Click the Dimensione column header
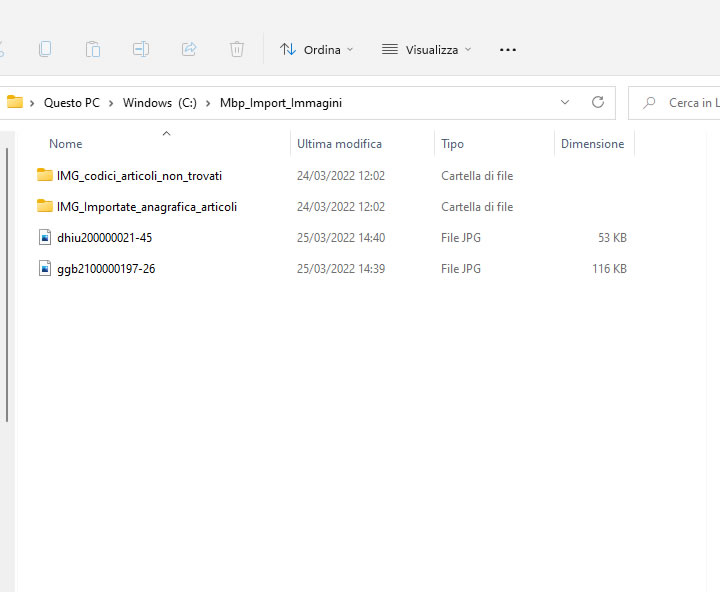 tap(592, 144)
